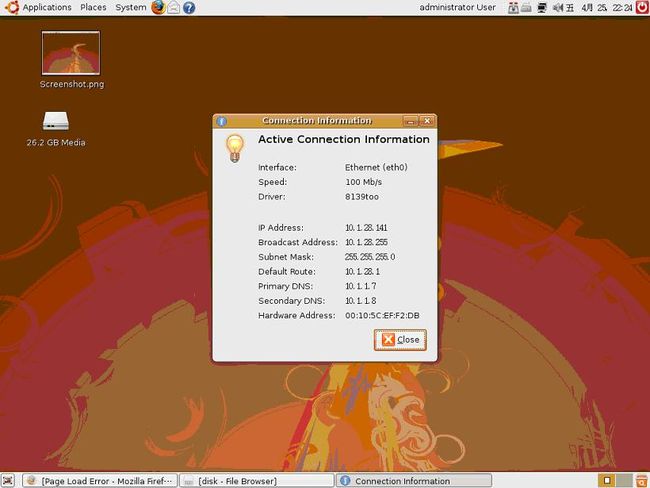
Task: Launch Firefox from the top panel
Action: (x=158, y=7)
